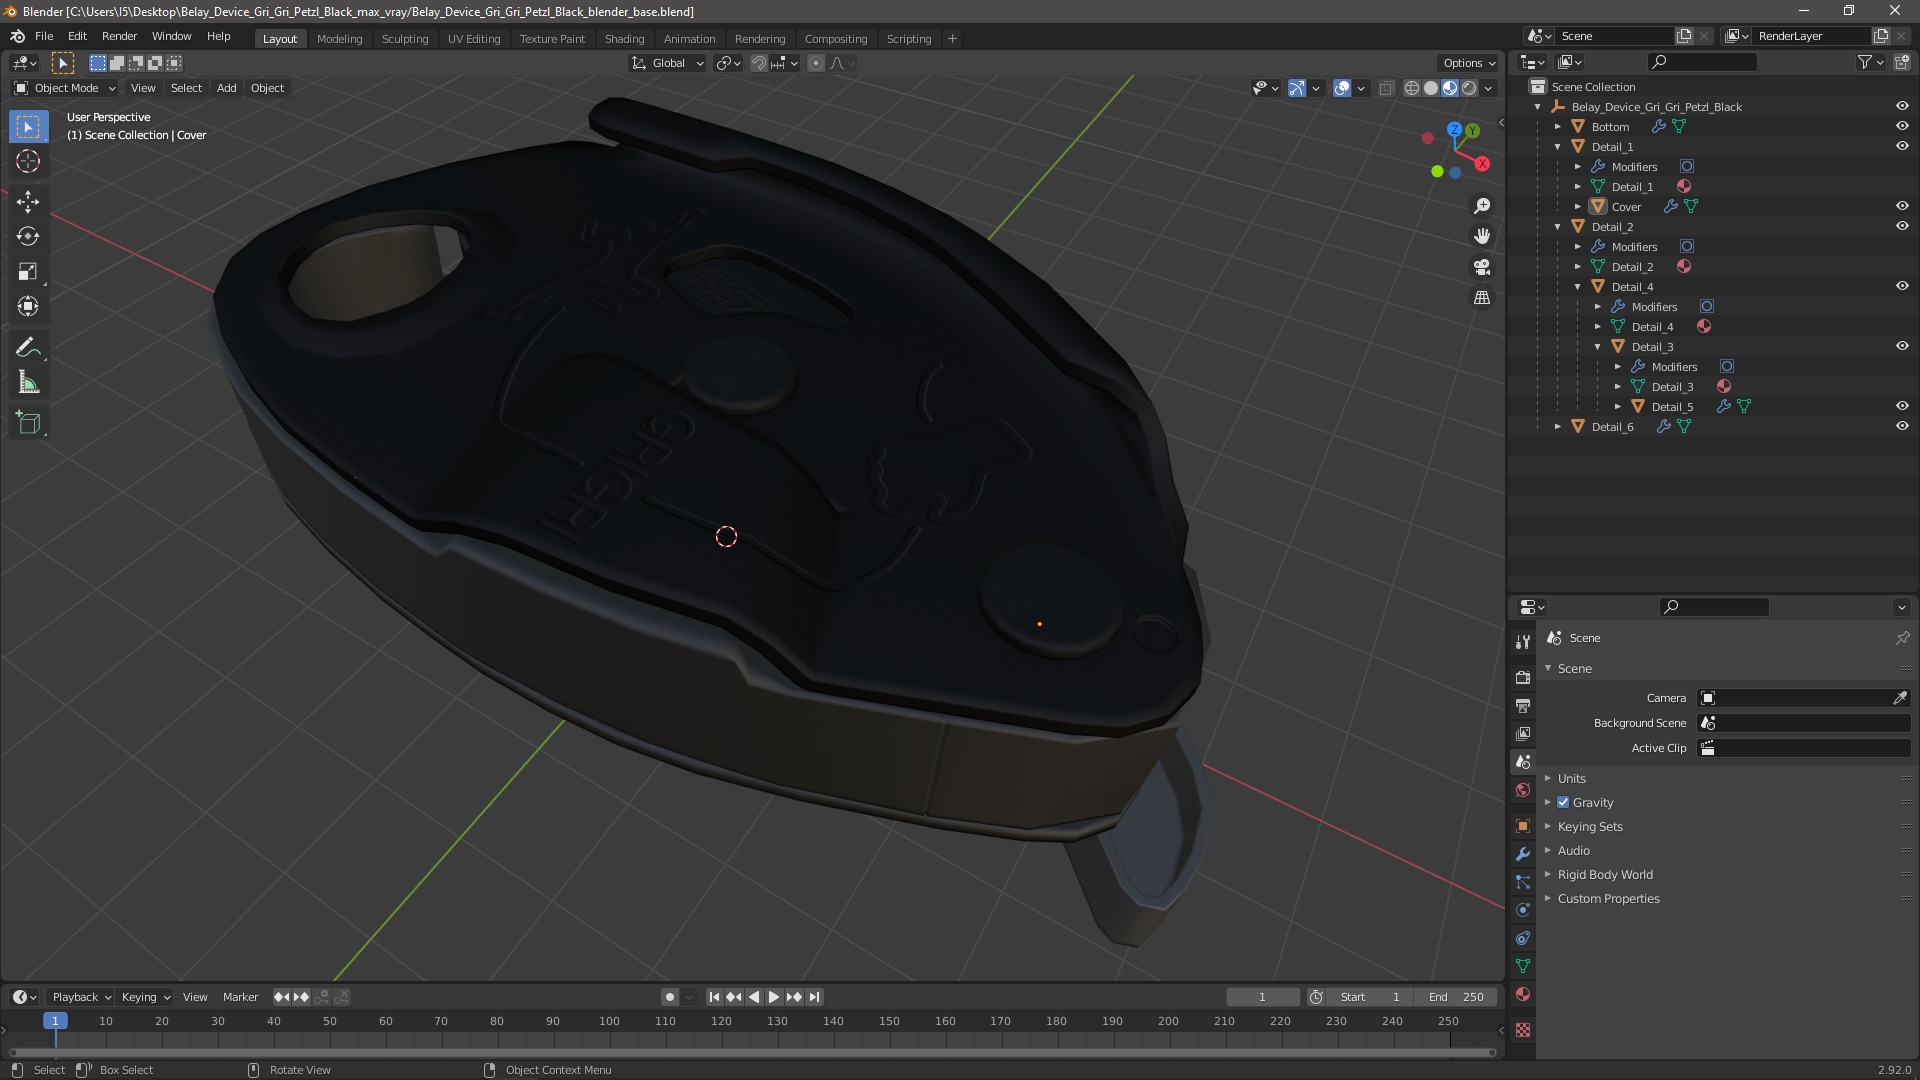Select the Scale tool
This screenshot has width=1920, height=1080.
click(x=28, y=272)
